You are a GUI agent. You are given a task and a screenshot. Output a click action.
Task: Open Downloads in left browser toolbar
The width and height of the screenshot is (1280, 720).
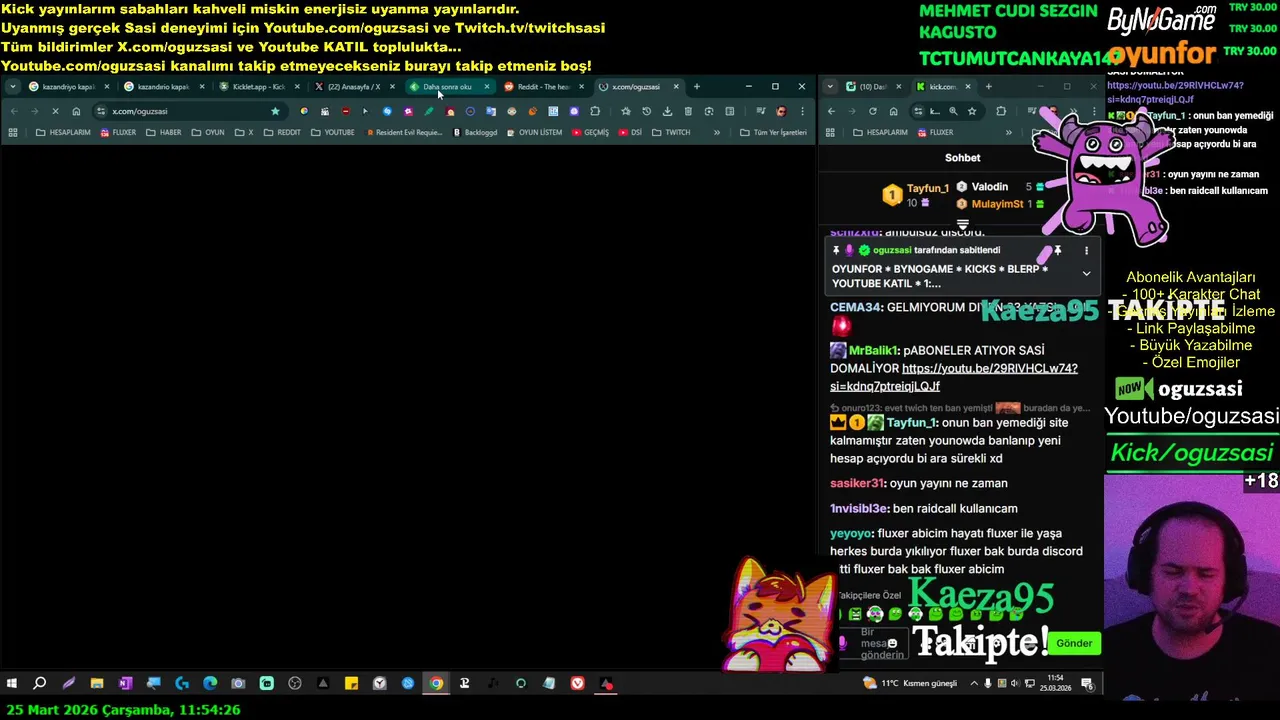(667, 111)
